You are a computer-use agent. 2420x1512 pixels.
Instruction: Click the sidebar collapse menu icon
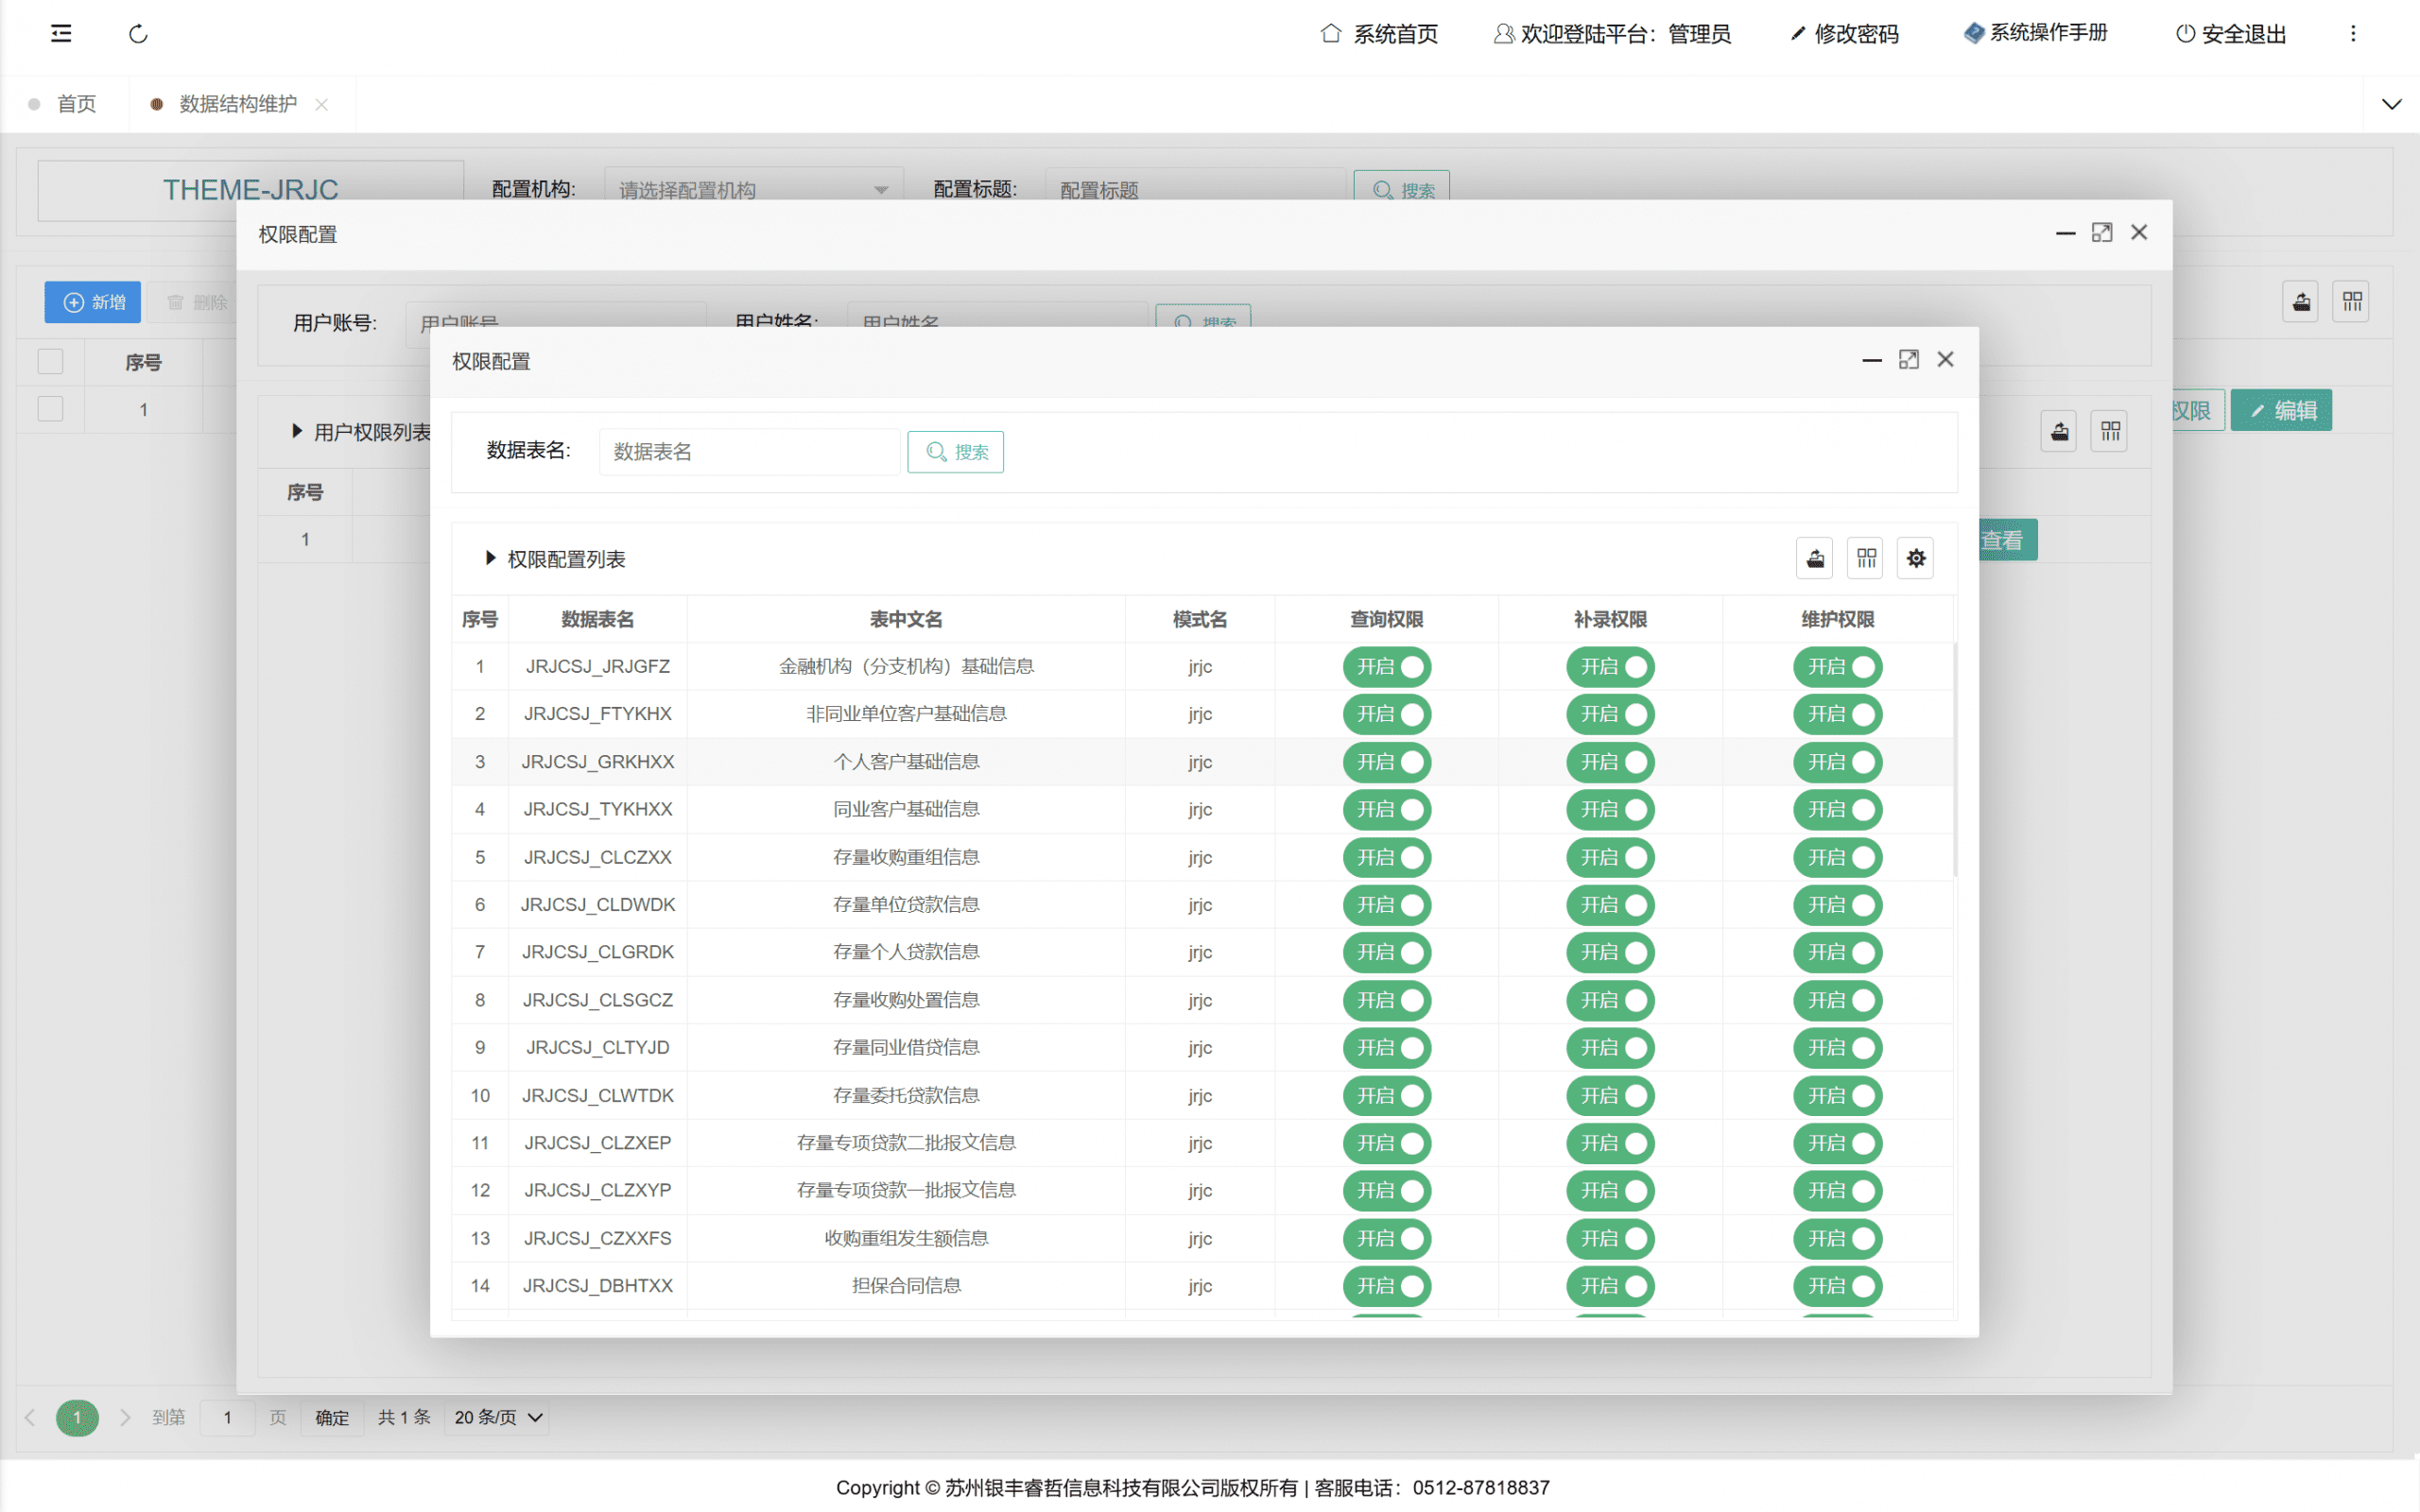pos(61,34)
